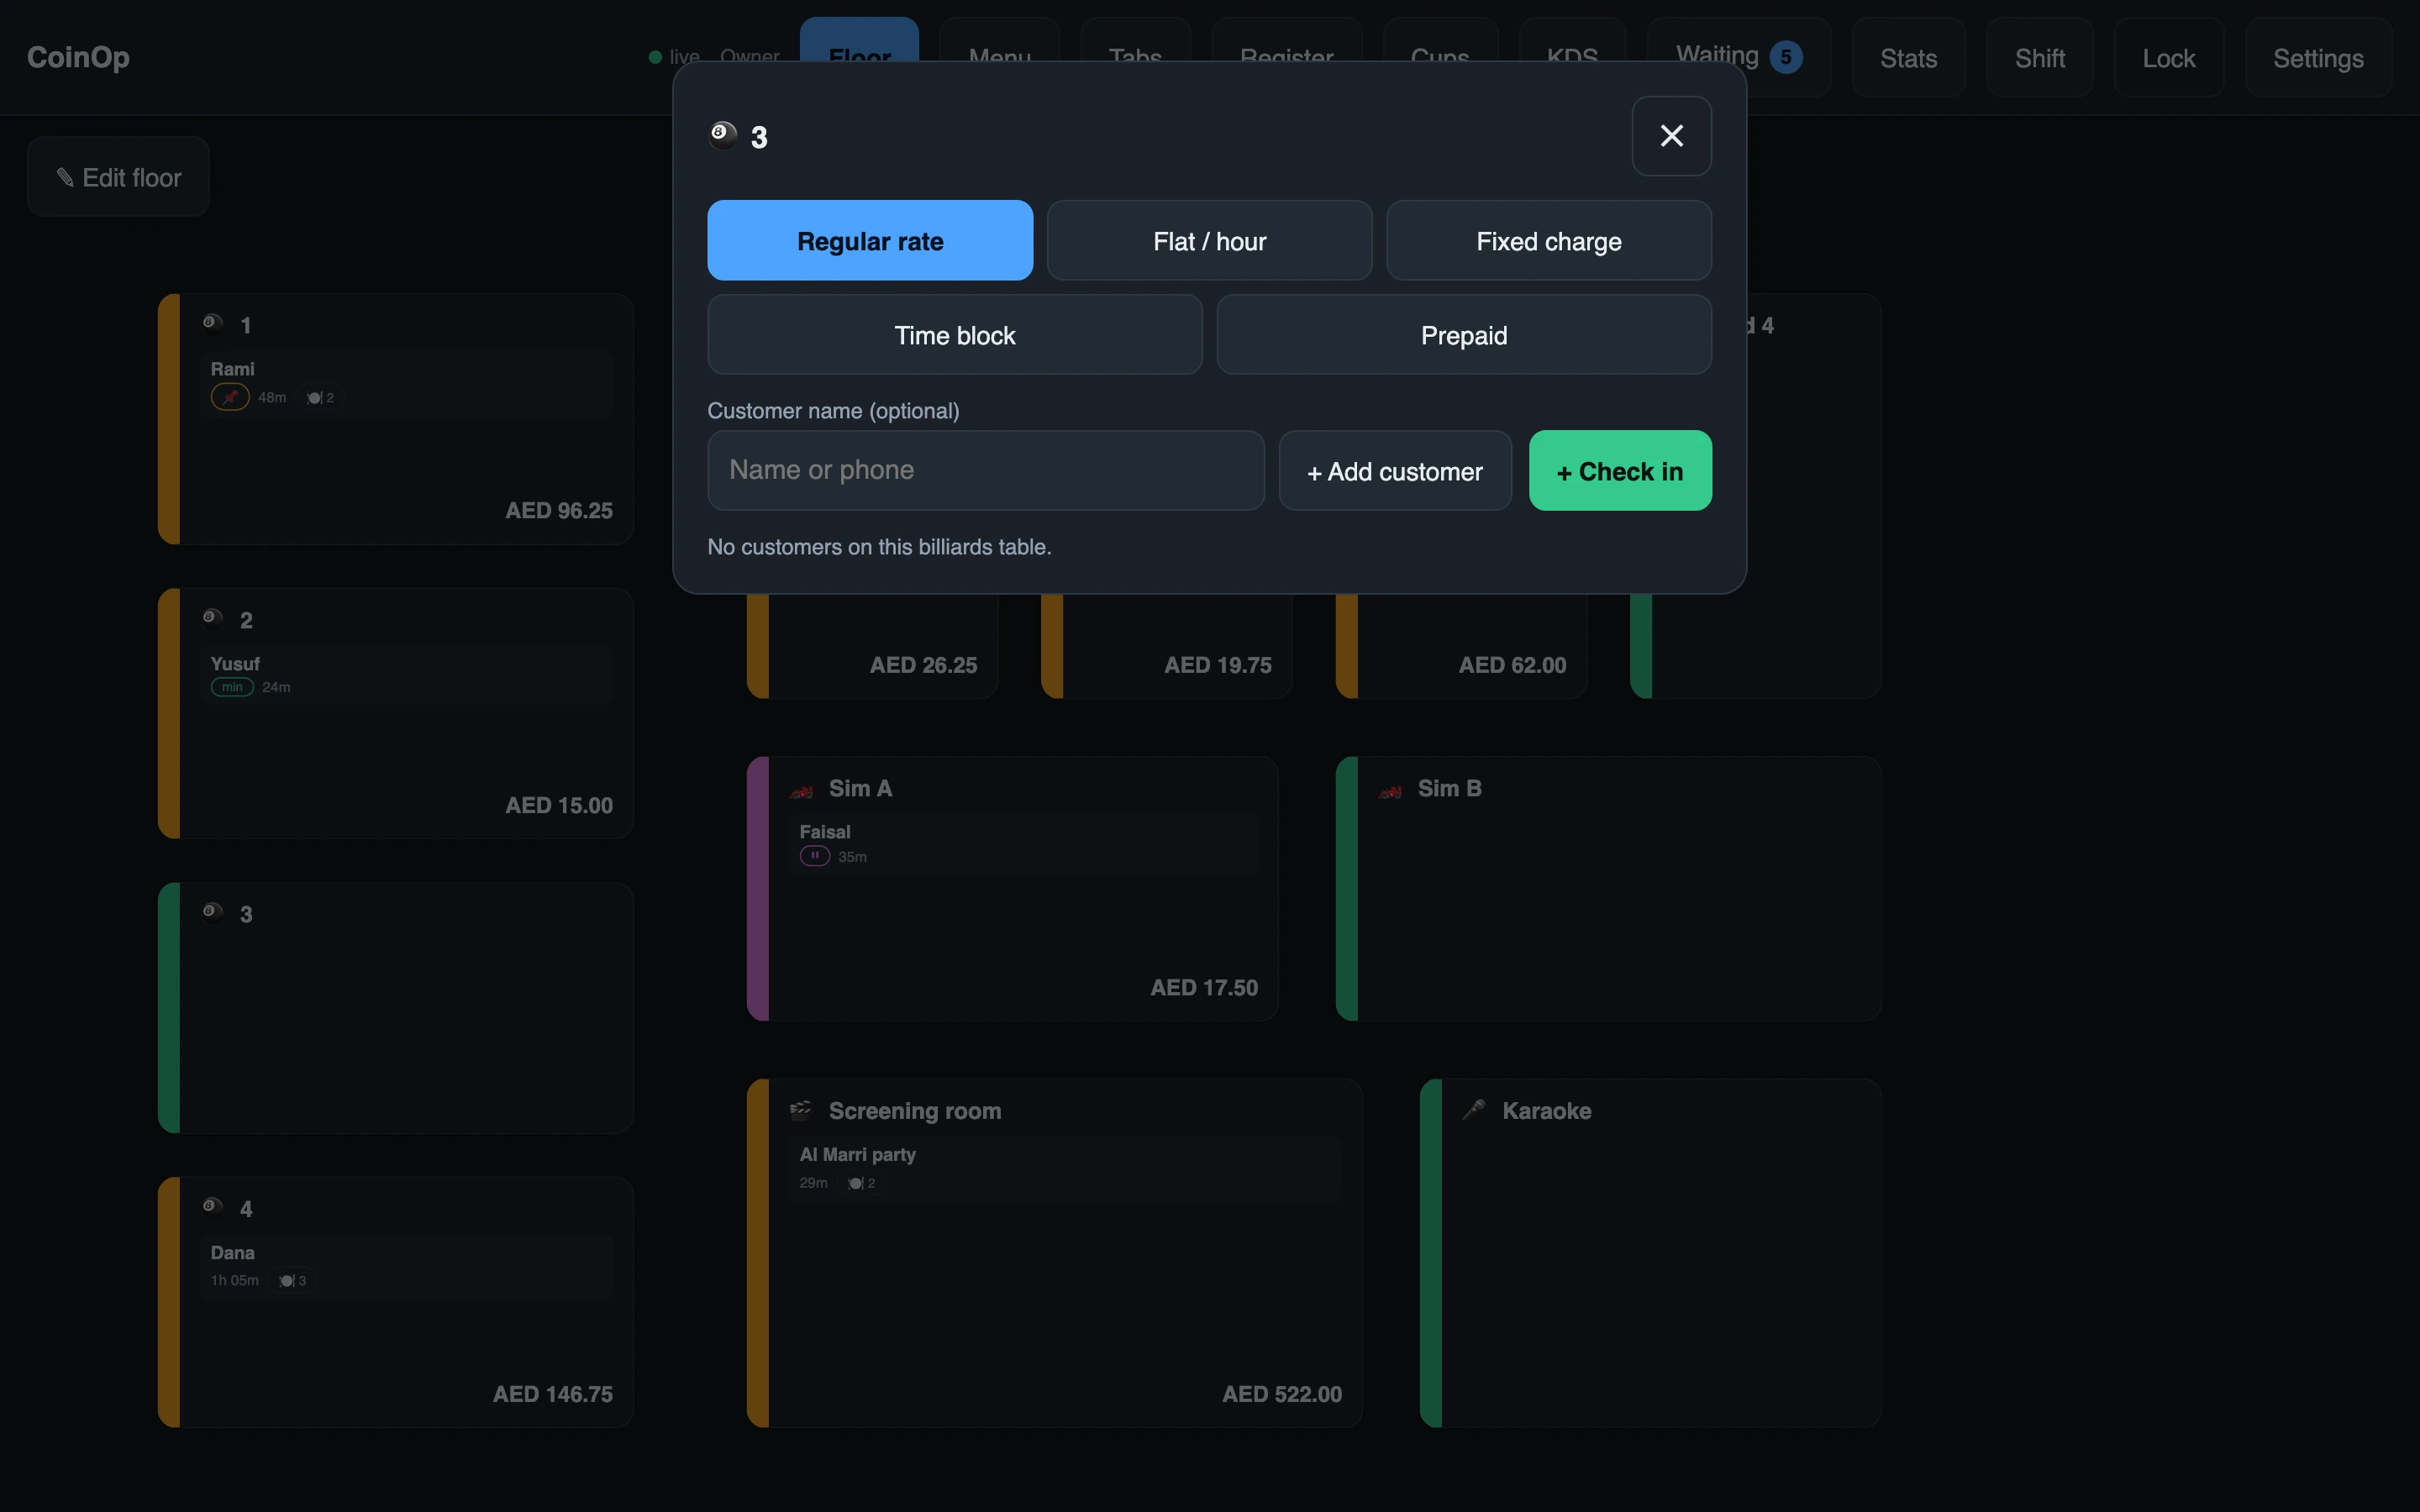The width and height of the screenshot is (2420, 1512).
Task: Click the Owner role label in header
Action: coord(750,56)
